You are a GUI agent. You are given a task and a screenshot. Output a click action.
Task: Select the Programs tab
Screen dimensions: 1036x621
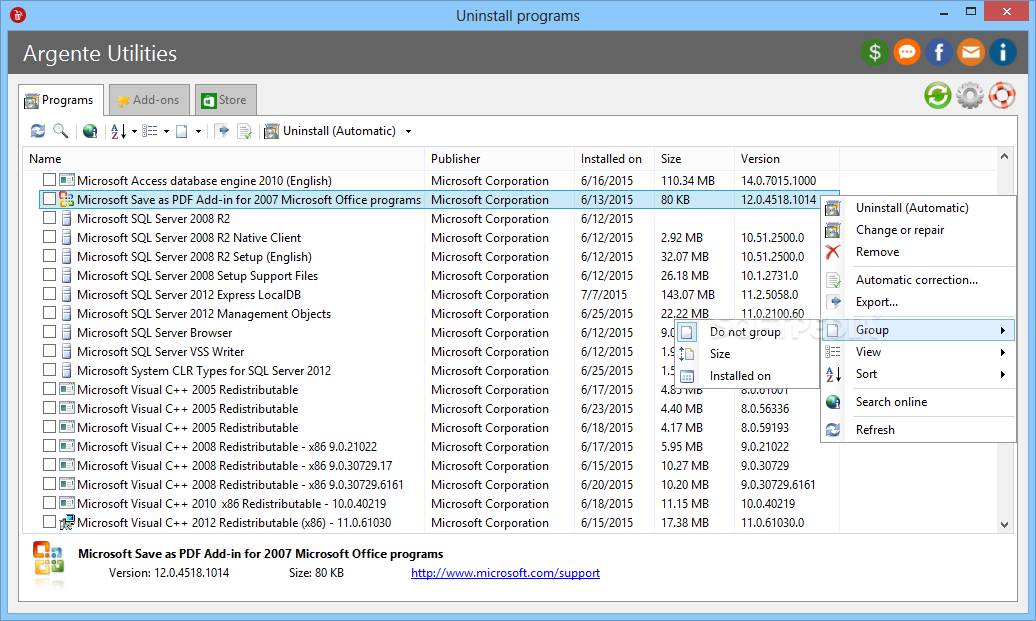tap(60, 100)
